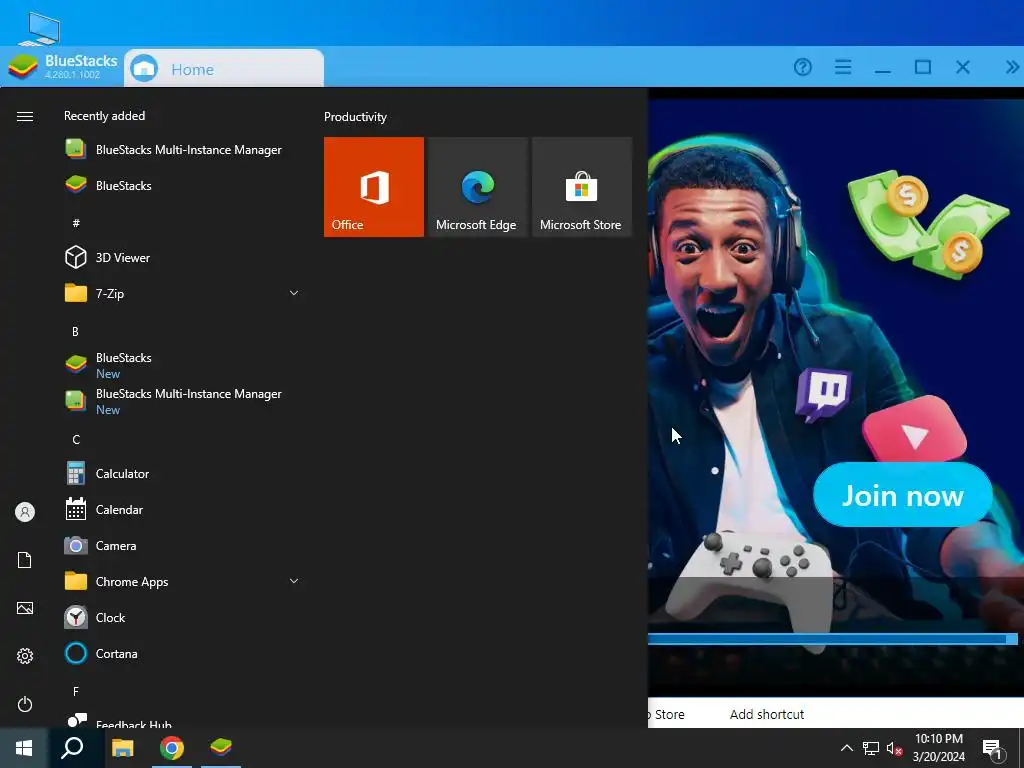
Task: Open the clock showing 10:10 PM
Action: point(938,748)
